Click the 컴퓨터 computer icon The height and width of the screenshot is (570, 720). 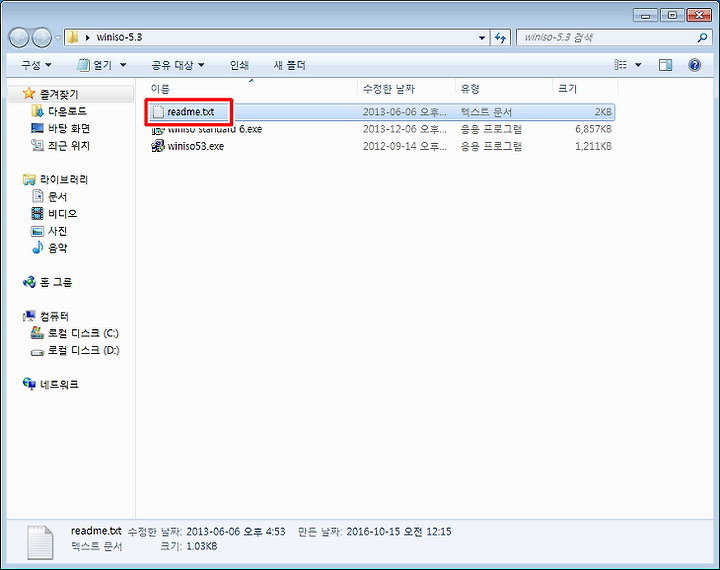(29, 316)
